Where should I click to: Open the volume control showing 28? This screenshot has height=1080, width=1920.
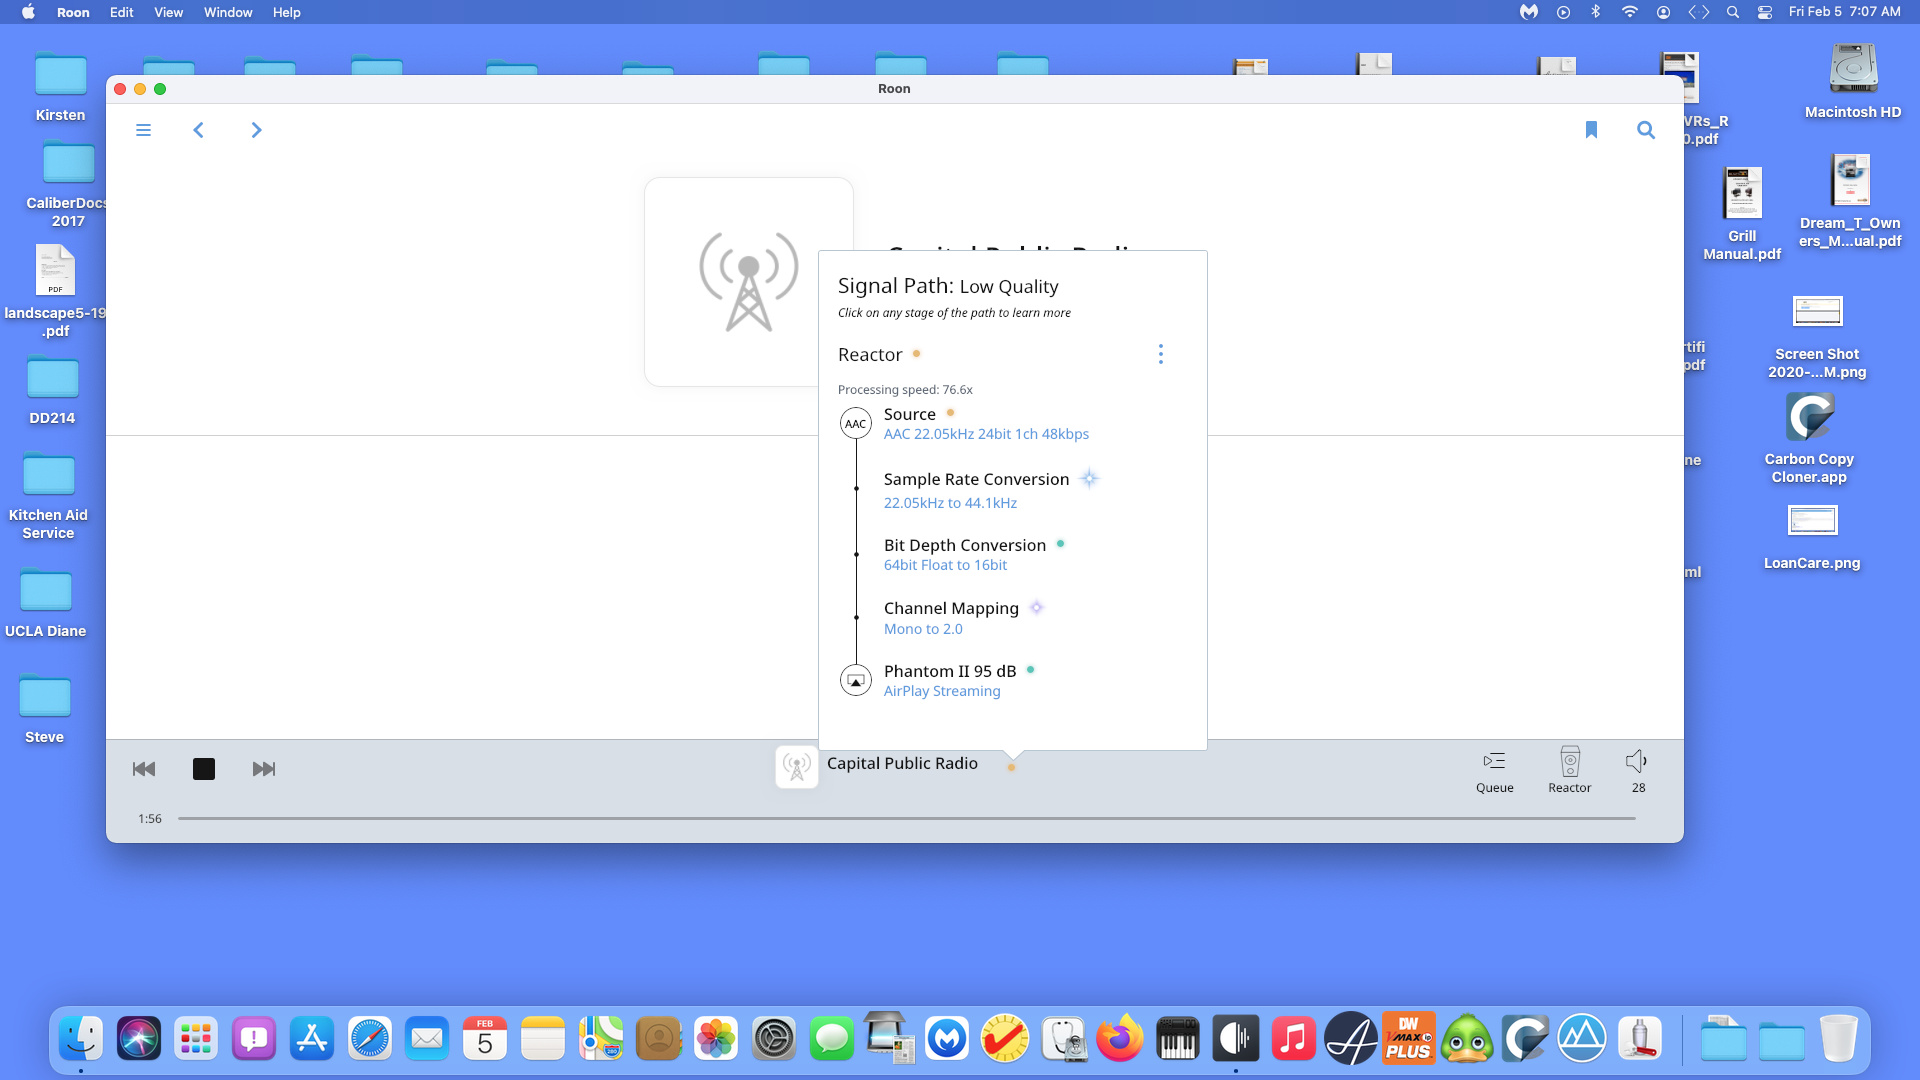(x=1637, y=771)
